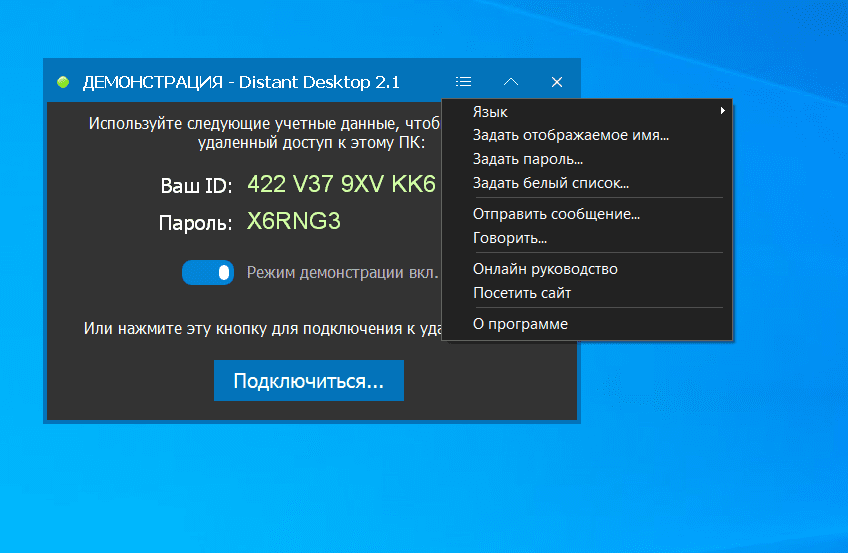Viewport: 848px width, 553px height.
Task: Close the Distant Desktop window
Action: point(556,82)
